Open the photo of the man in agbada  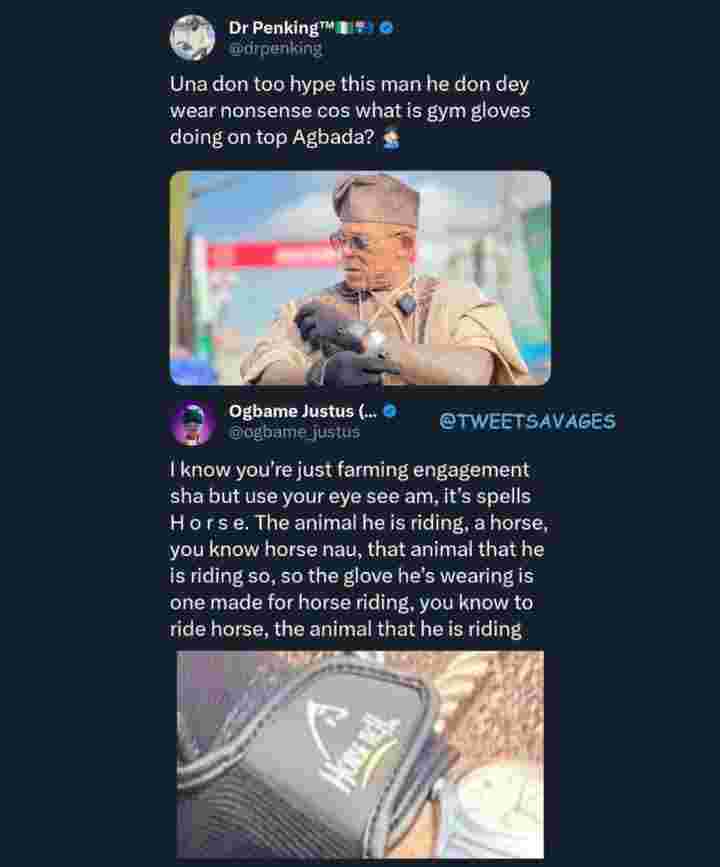click(x=360, y=278)
